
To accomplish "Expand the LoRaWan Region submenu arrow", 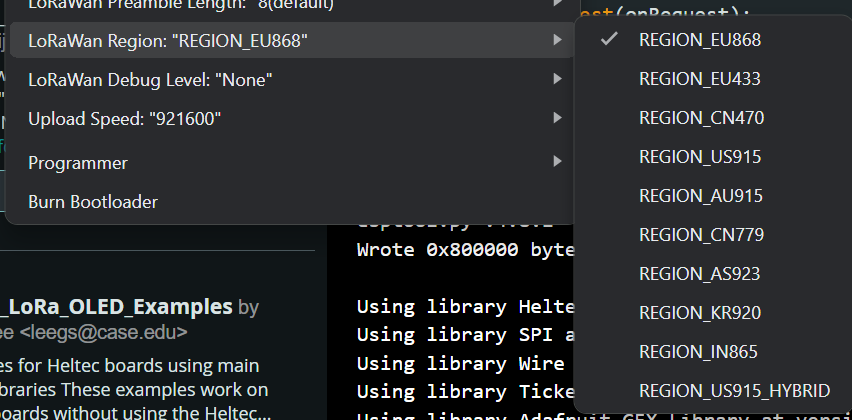I will 557,40.
